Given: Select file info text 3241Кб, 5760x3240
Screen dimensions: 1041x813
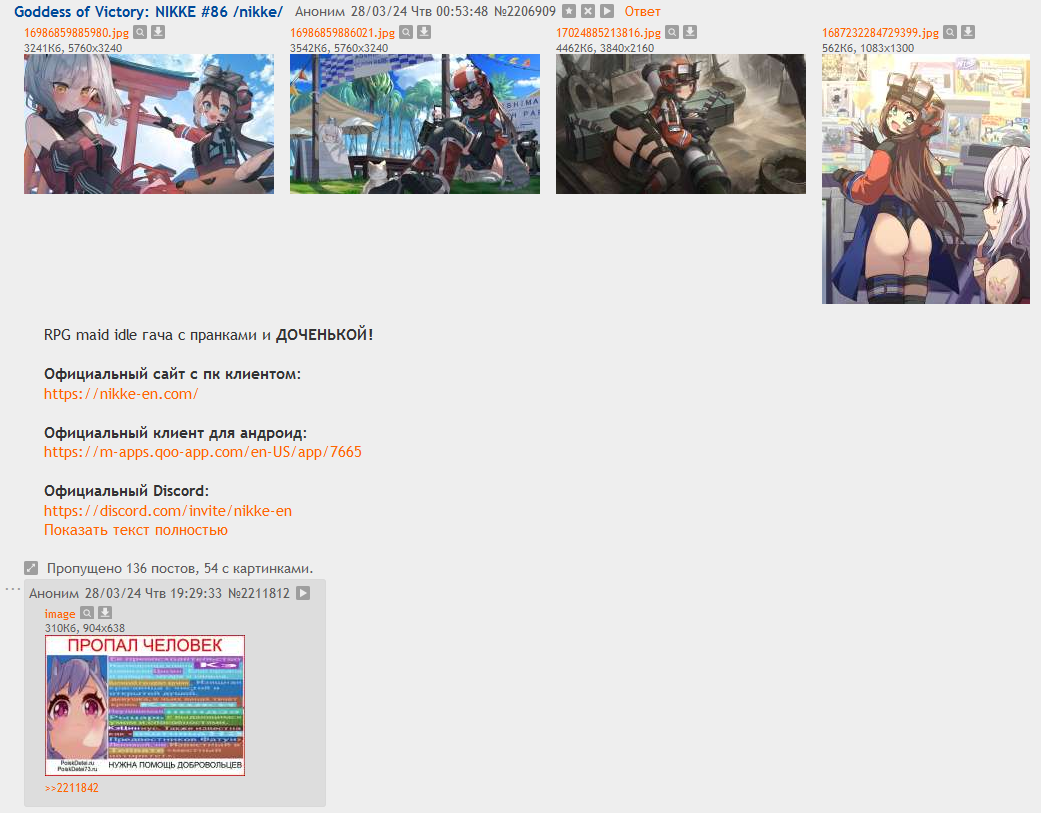Looking at the screenshot, I should (x=73, y=48).
